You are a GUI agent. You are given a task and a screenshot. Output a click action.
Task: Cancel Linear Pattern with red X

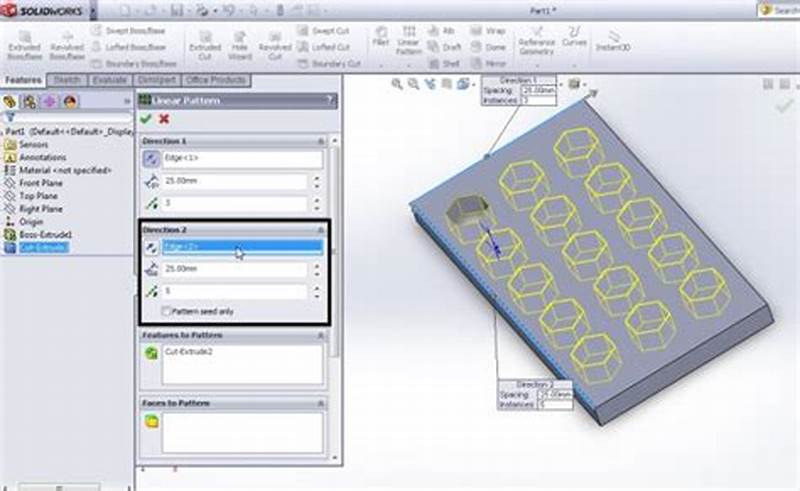tap(164, 119)
